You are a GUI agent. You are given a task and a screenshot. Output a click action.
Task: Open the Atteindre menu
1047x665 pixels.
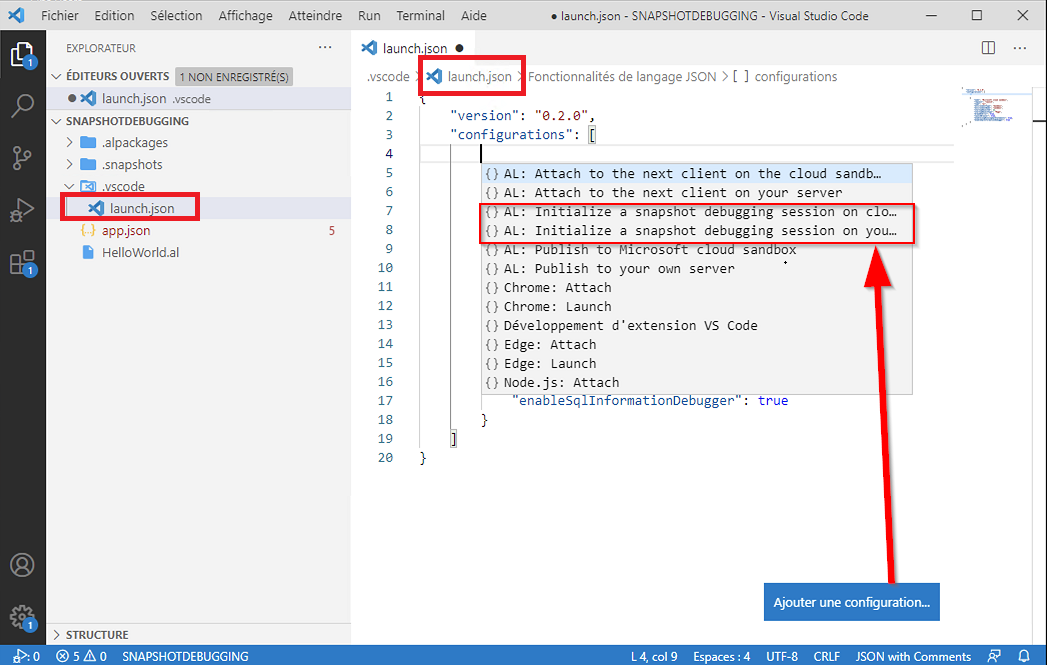tap(315, 15)
